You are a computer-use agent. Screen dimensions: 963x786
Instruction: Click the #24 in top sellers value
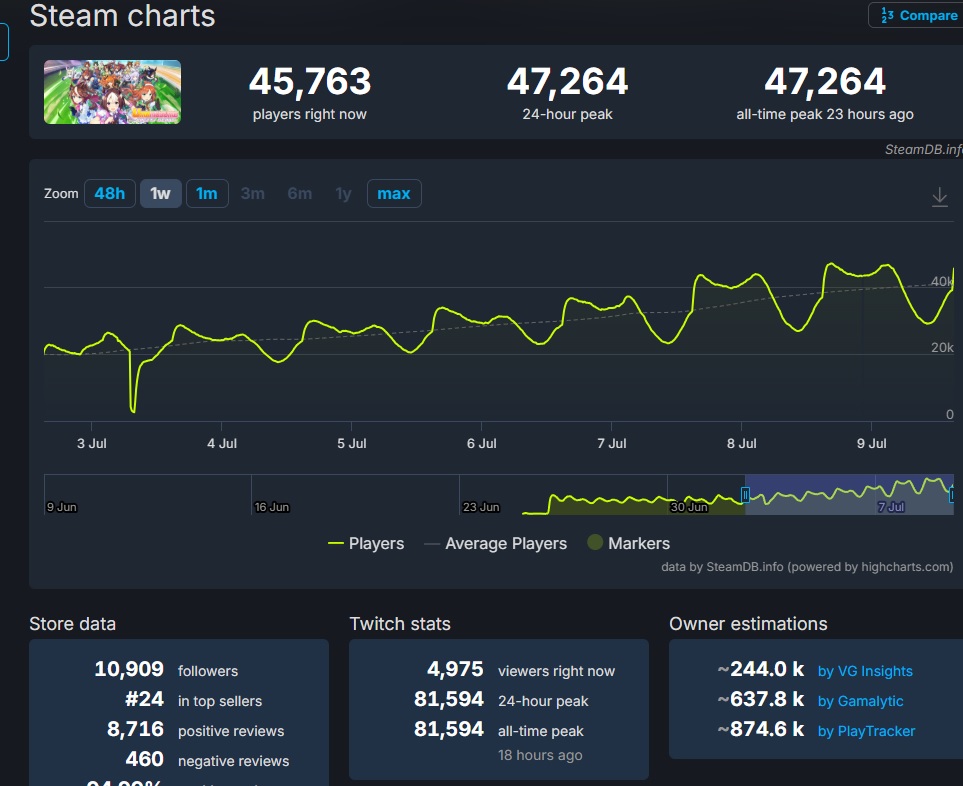point(144,699)
